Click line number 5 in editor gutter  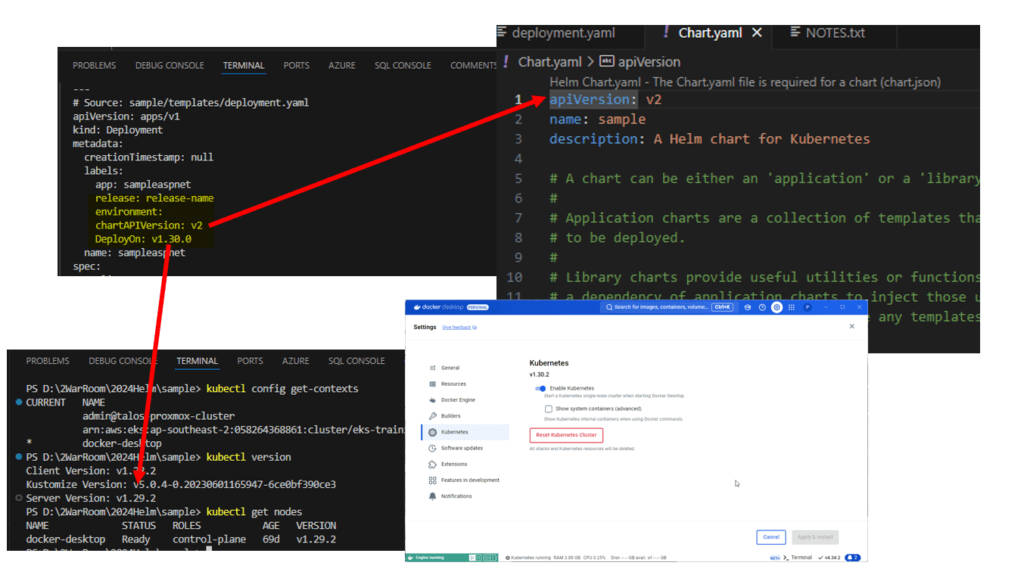point(518,178)
